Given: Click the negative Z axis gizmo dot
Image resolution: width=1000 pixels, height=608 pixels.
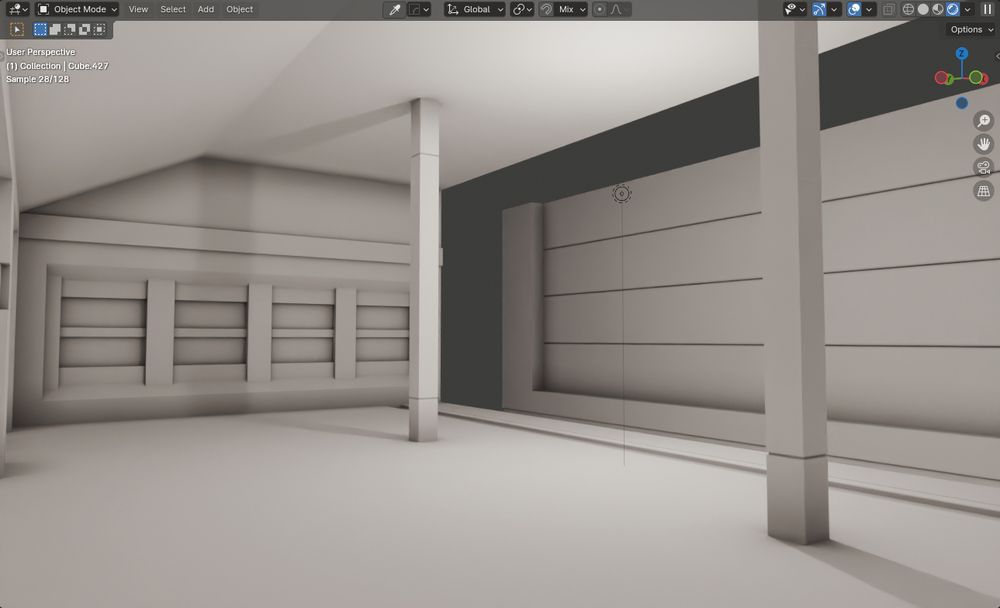Looking at the screenshot, I should 962,103.
